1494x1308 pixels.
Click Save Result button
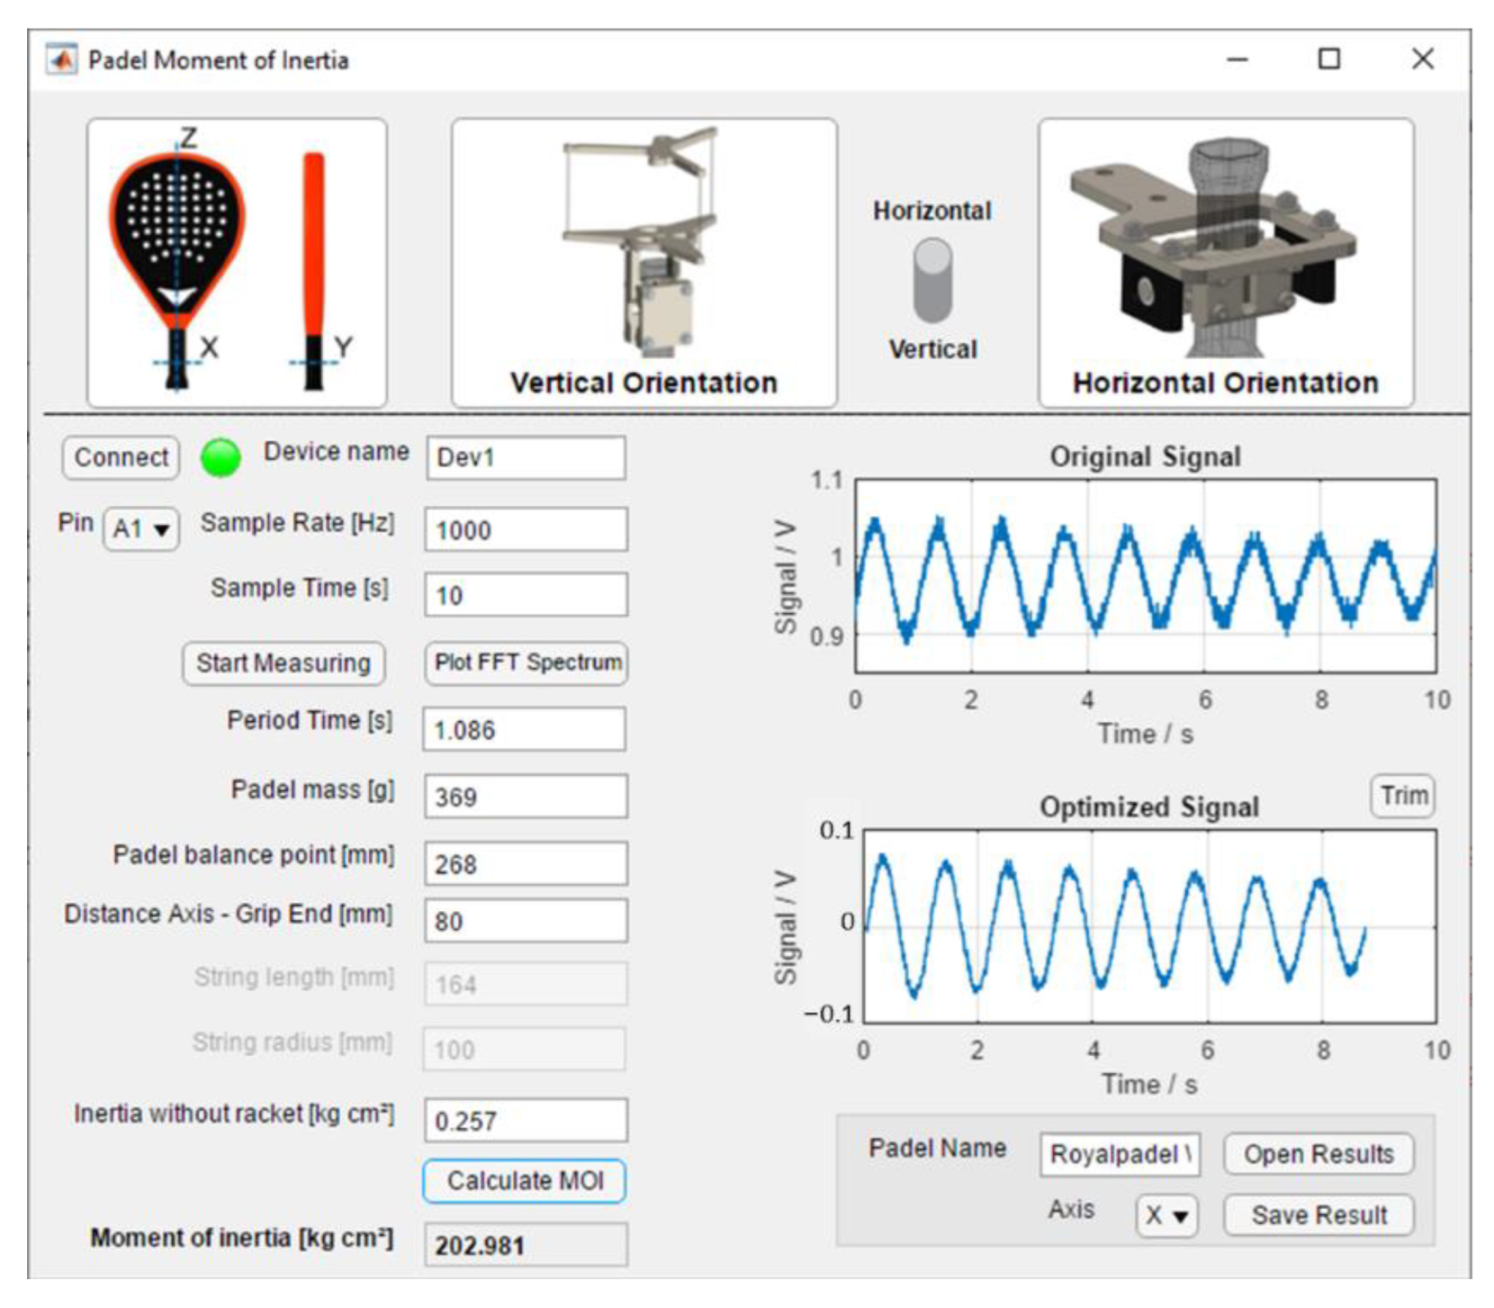point(1318,1216)
